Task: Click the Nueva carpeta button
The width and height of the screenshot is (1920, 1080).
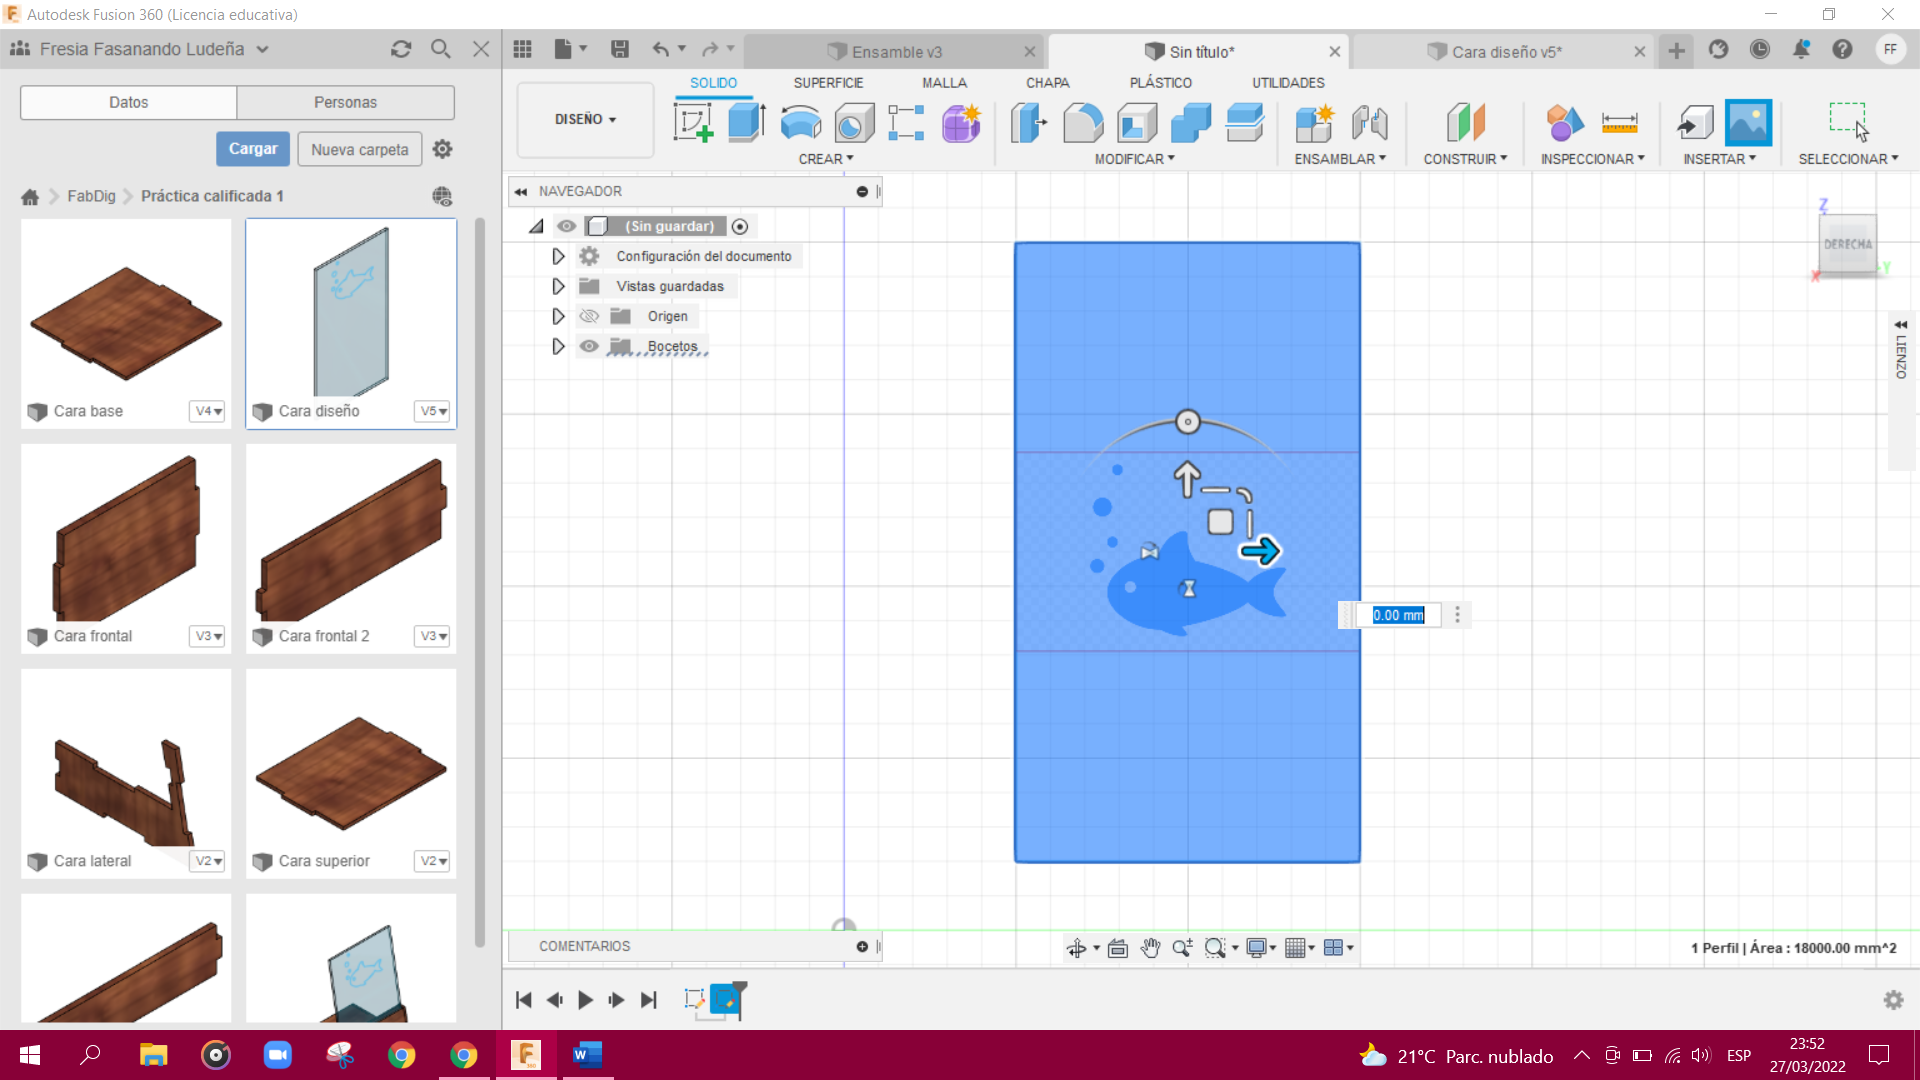Action: pyautogui.click(x=359, y=149)
